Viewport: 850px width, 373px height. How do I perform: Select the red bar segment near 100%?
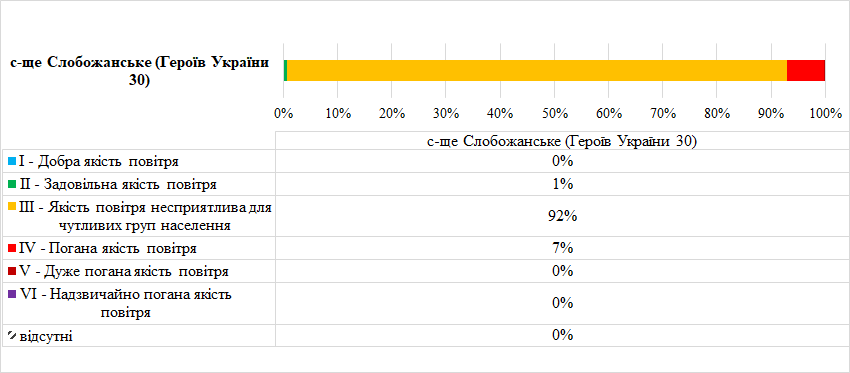(806, 70)
